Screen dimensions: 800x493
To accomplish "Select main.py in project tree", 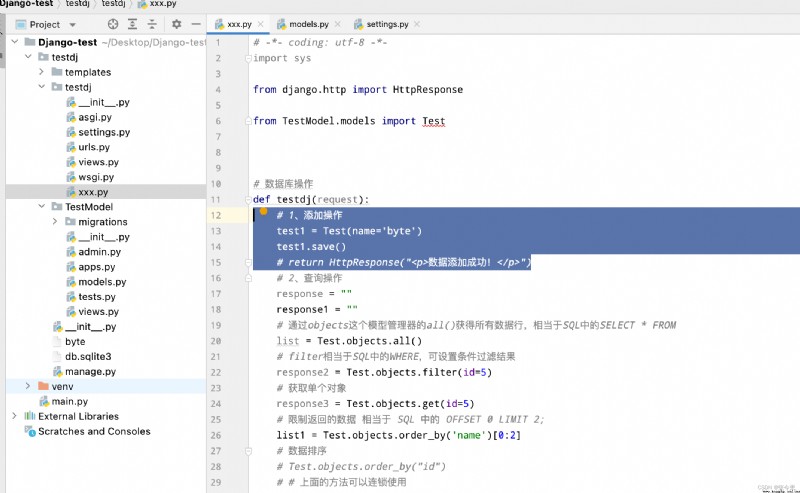I will tap(69, 401).
